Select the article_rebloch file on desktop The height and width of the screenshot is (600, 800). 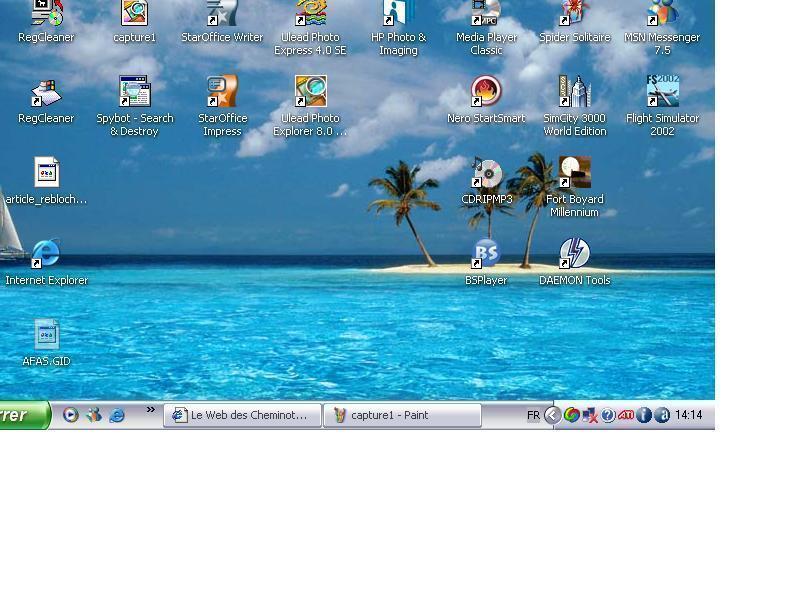[46, 173]
